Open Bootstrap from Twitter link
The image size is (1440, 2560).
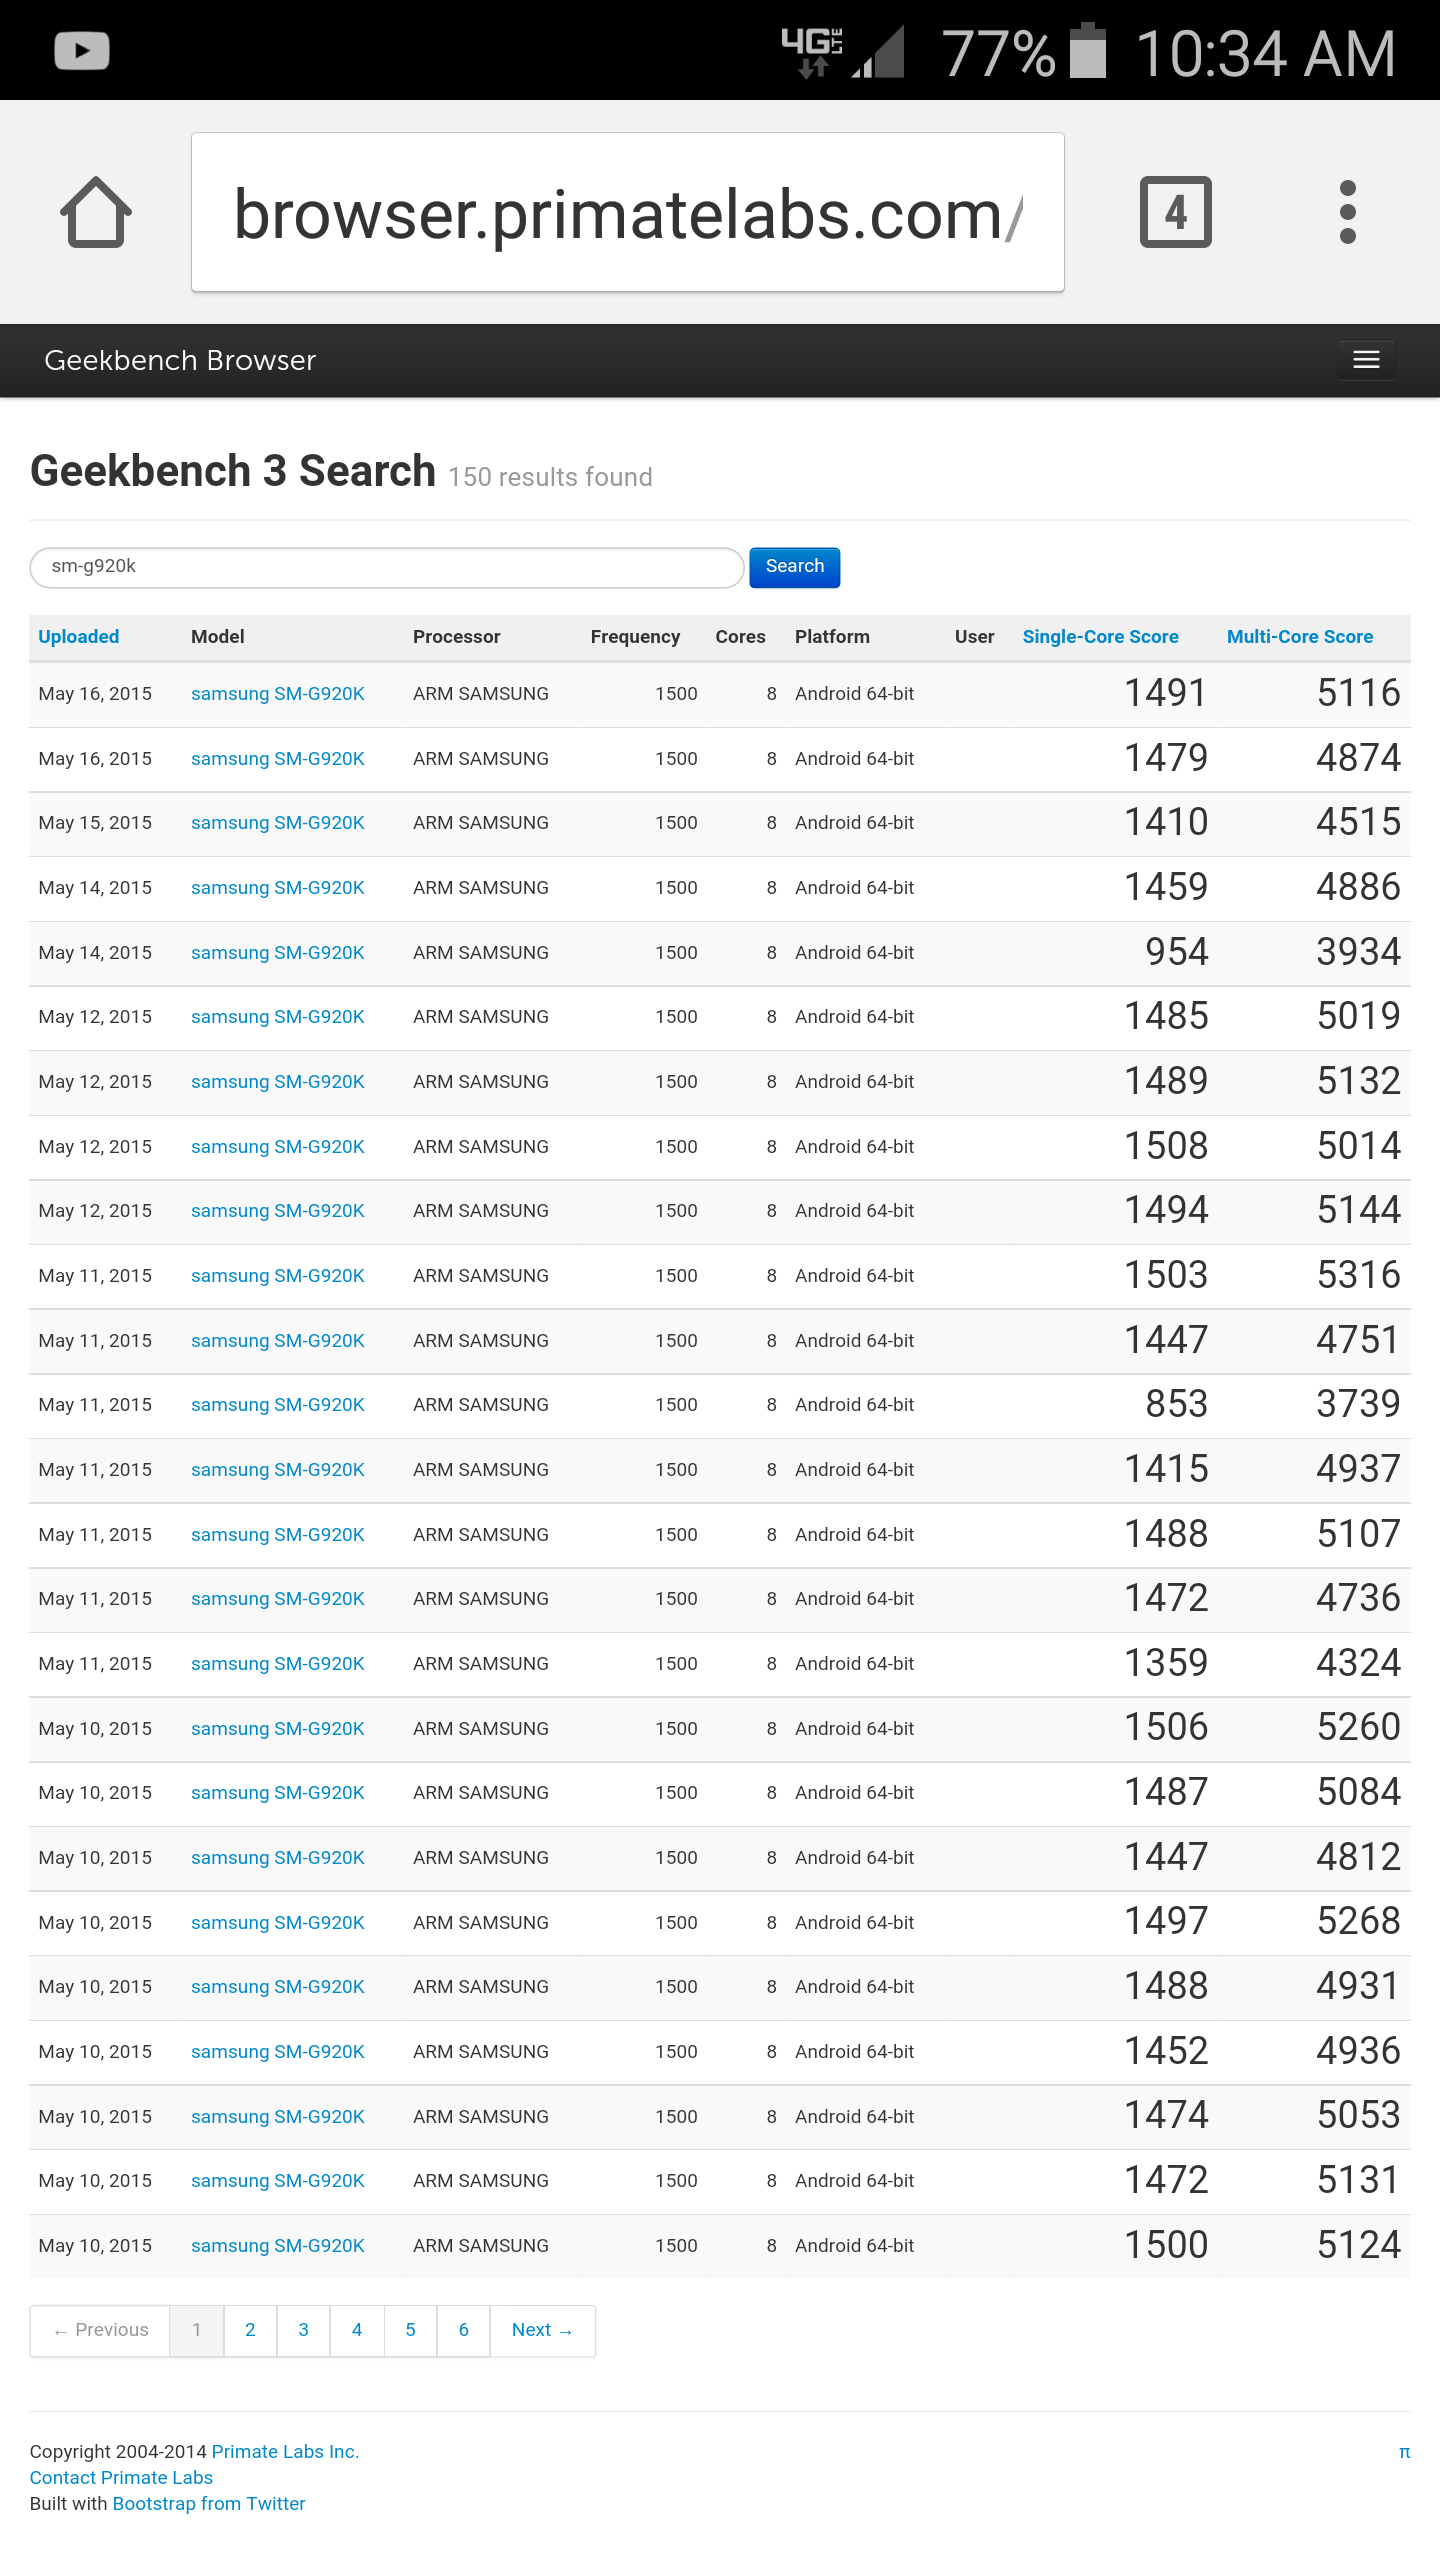(x=209, y=2503)
